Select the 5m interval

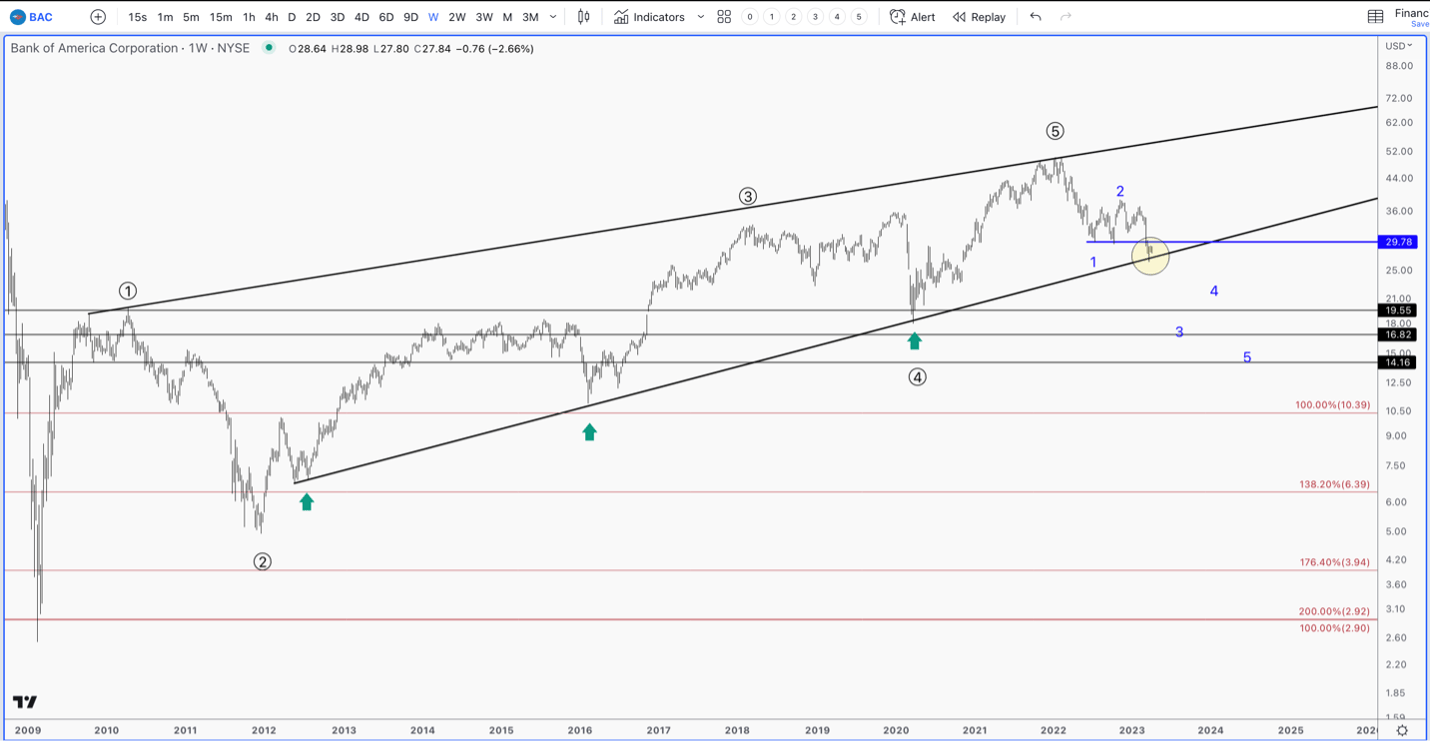coord(191,17)
